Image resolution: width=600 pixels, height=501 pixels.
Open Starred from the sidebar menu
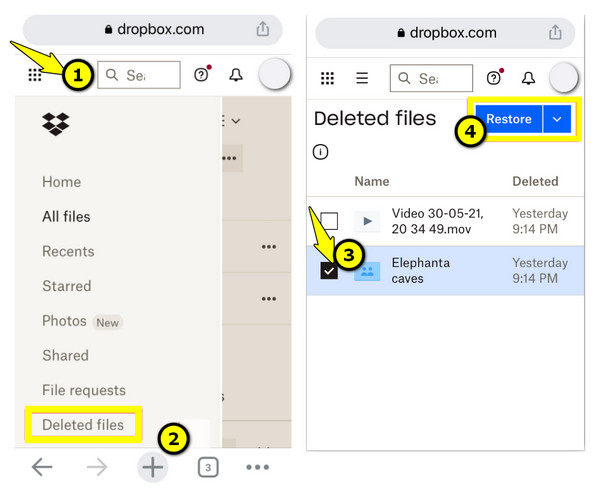(x=67, y=286)
